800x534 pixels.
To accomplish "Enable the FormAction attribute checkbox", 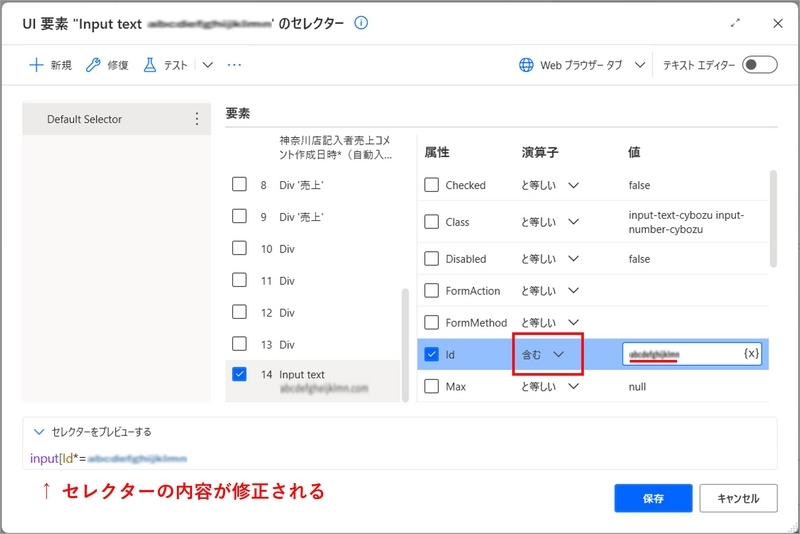I will pos(432,291).
